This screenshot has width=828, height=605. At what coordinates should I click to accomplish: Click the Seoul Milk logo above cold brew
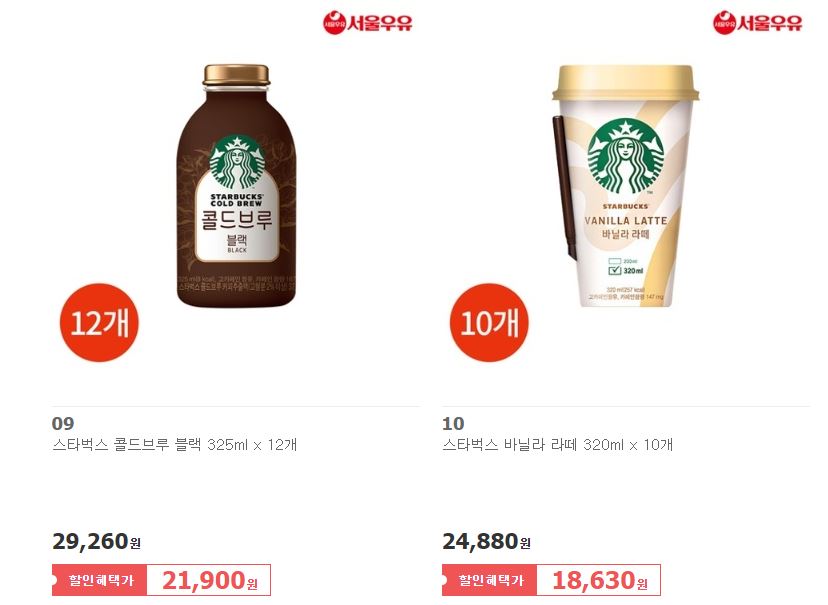[x=368, y=23]
